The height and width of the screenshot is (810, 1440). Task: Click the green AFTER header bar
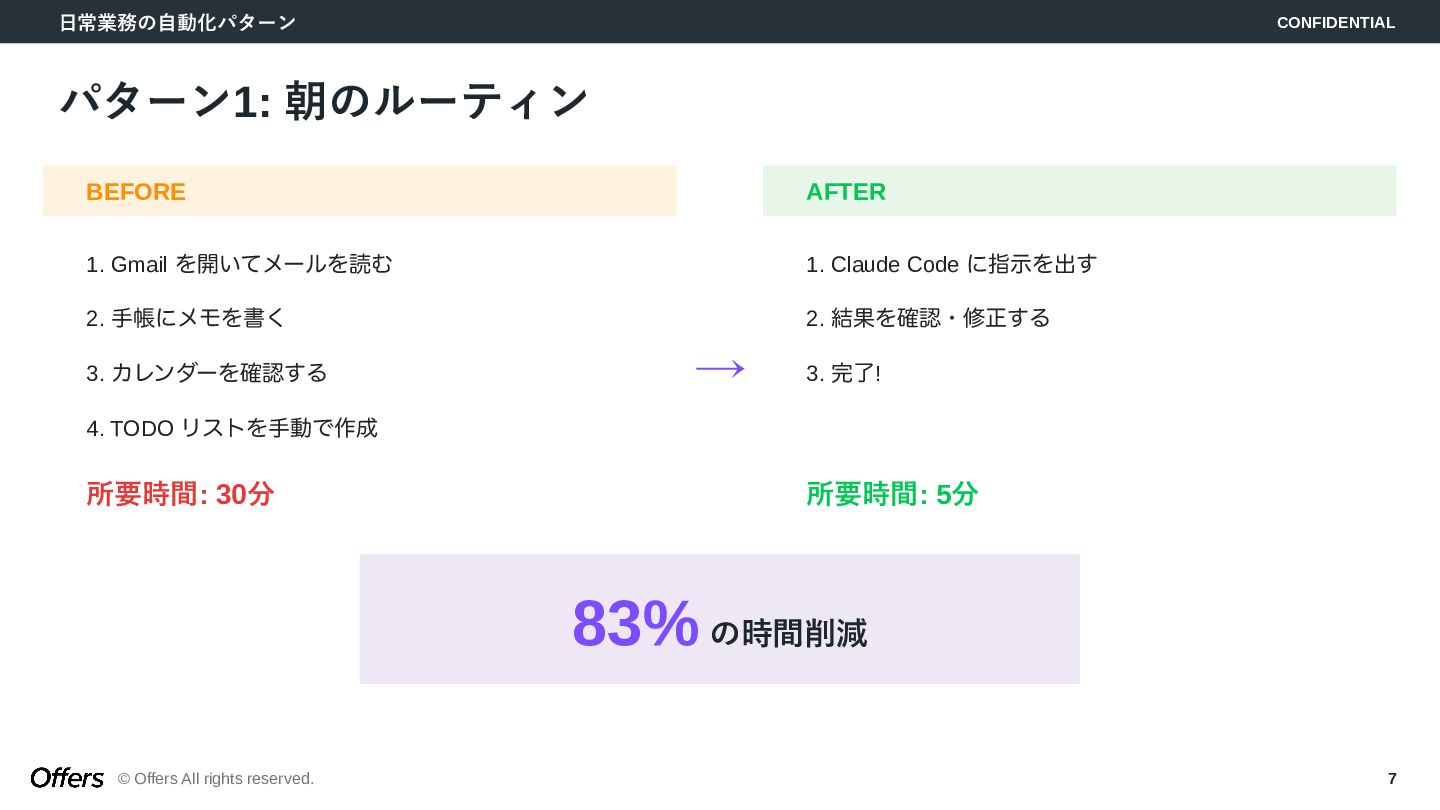tap(1079, 191)
